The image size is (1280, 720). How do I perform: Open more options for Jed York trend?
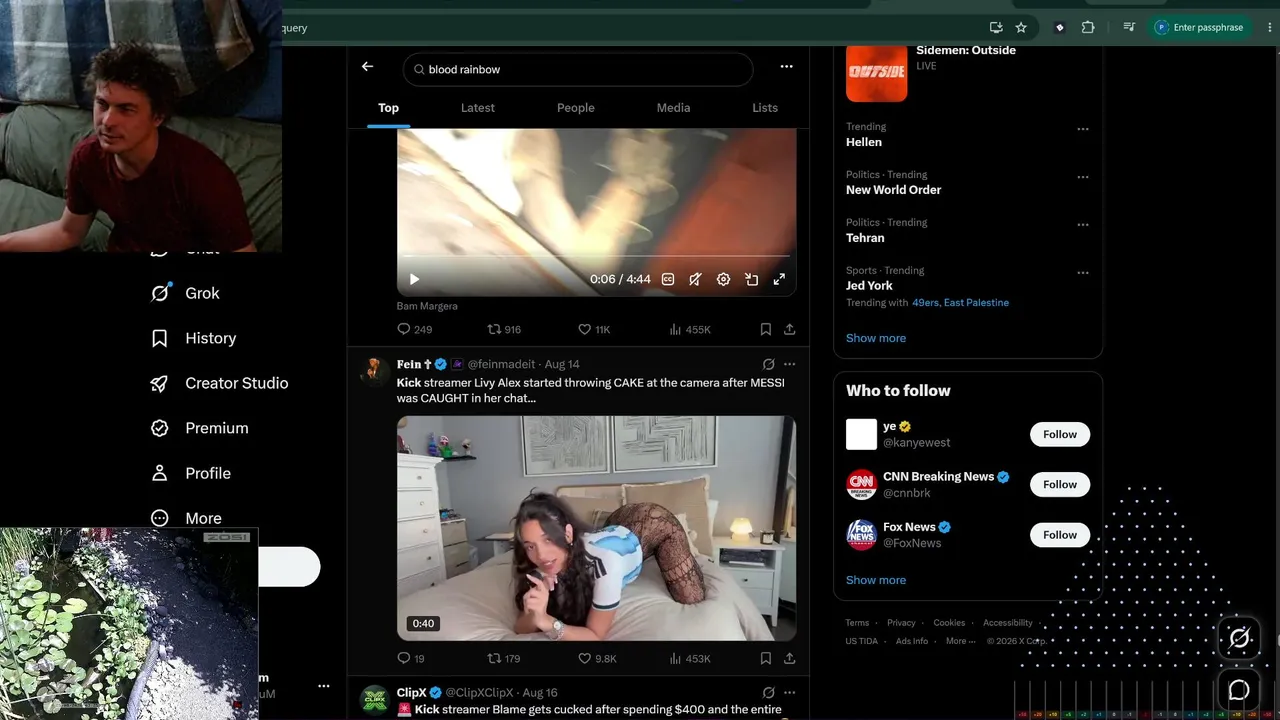click(1083, 272)
